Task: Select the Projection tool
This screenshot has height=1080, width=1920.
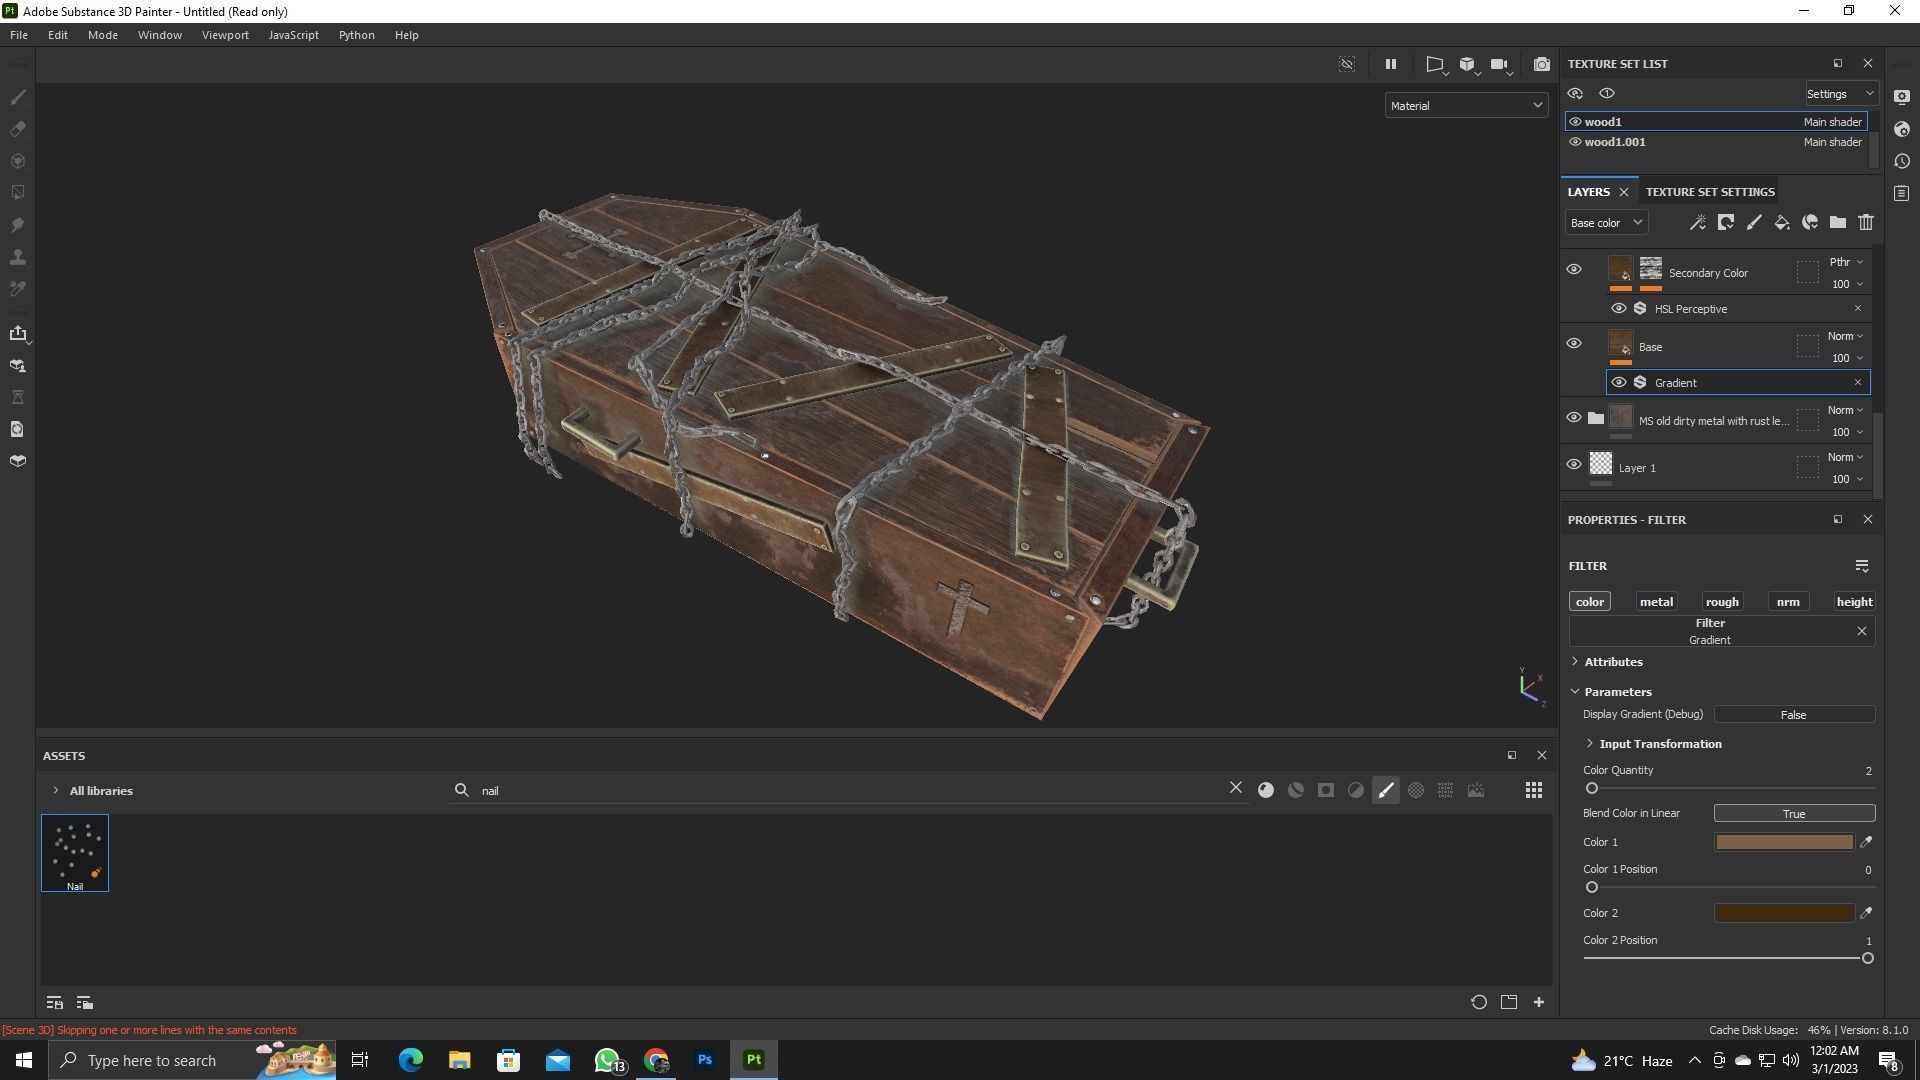Action: pyautogui.click(x=18, y=161)
